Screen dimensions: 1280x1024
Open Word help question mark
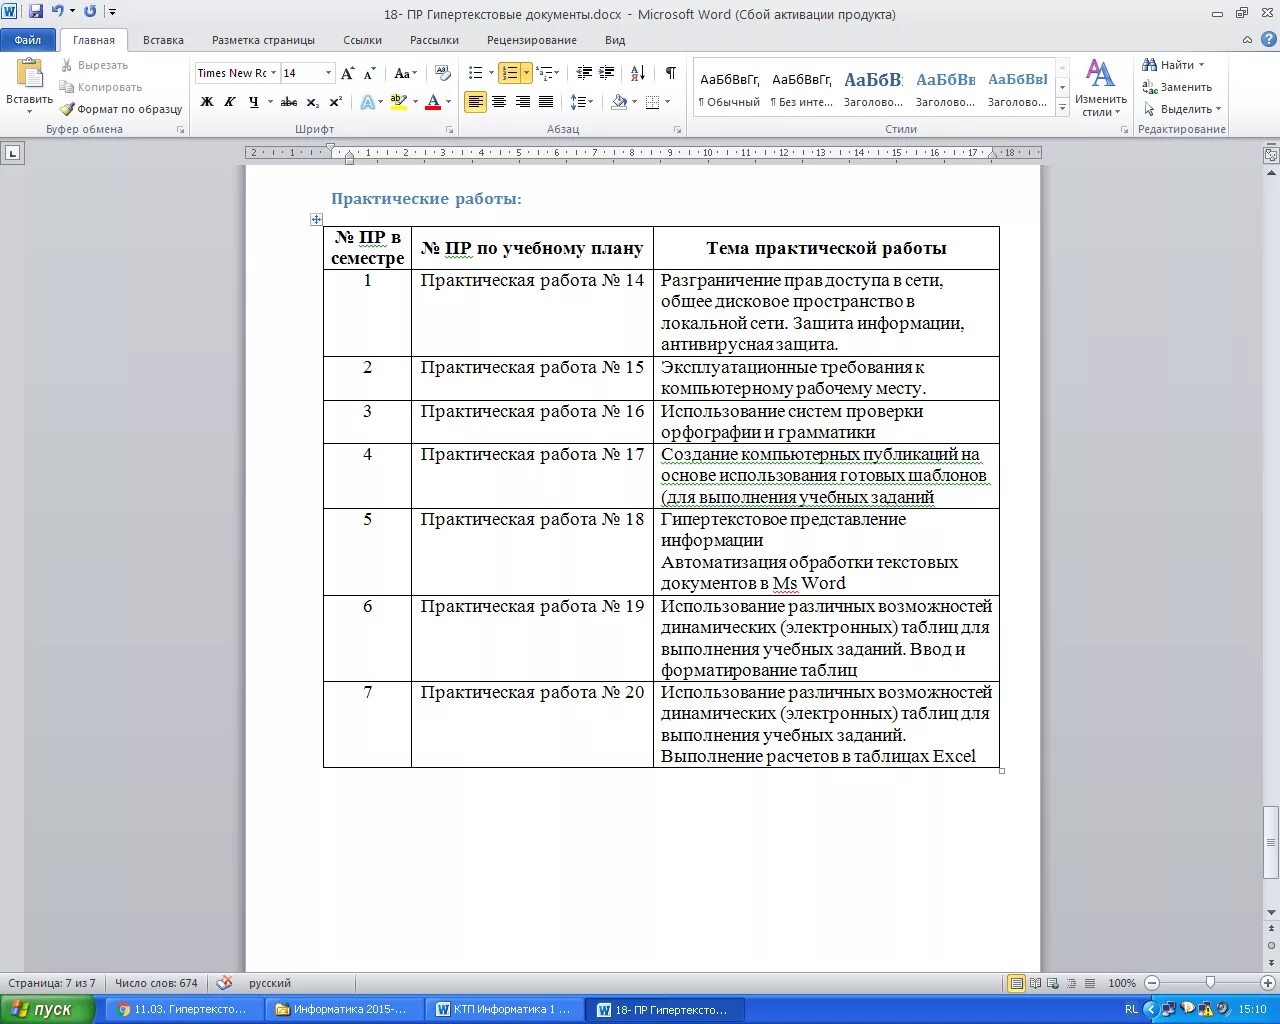pos(1267,40)
